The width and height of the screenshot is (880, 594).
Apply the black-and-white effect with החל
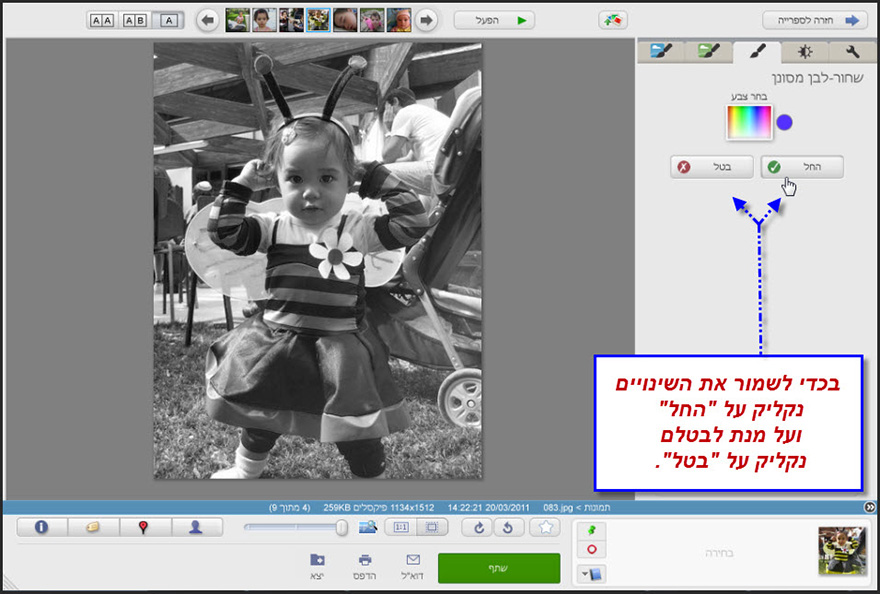coord(800,167)
